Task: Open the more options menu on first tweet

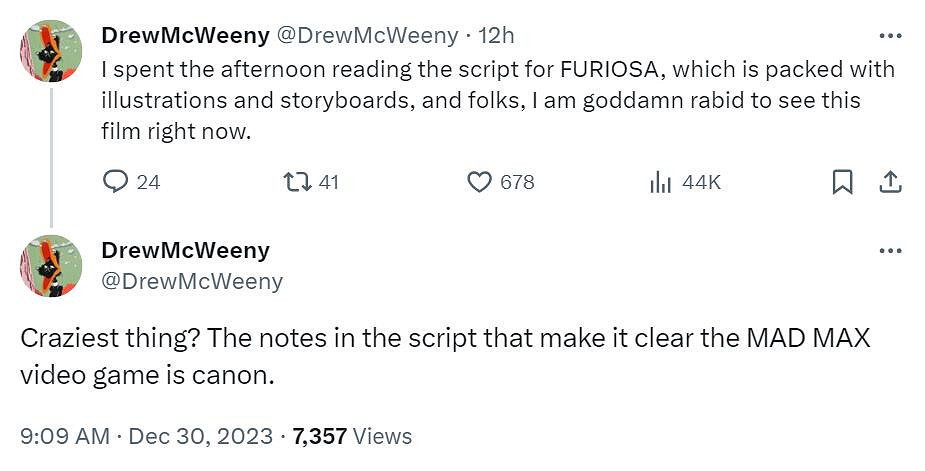Action: (x=890, y=36)
